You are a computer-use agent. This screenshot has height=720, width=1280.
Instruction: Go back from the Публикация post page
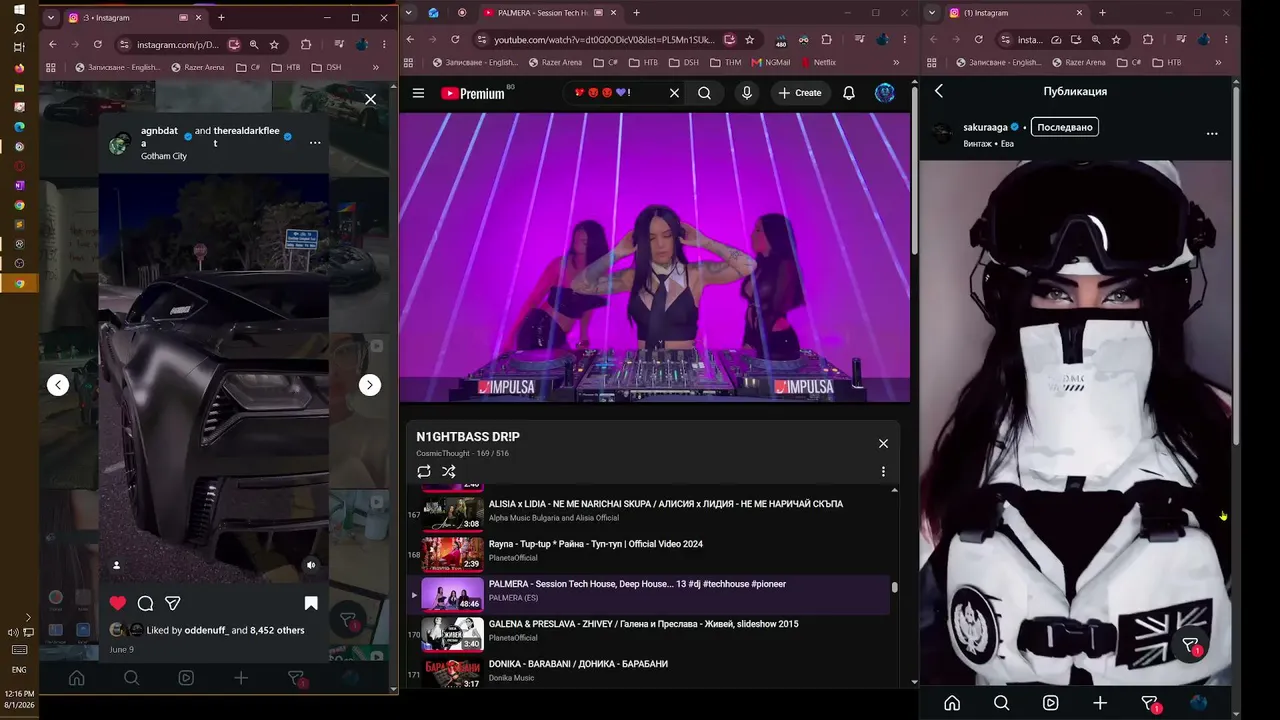point(939,91)
